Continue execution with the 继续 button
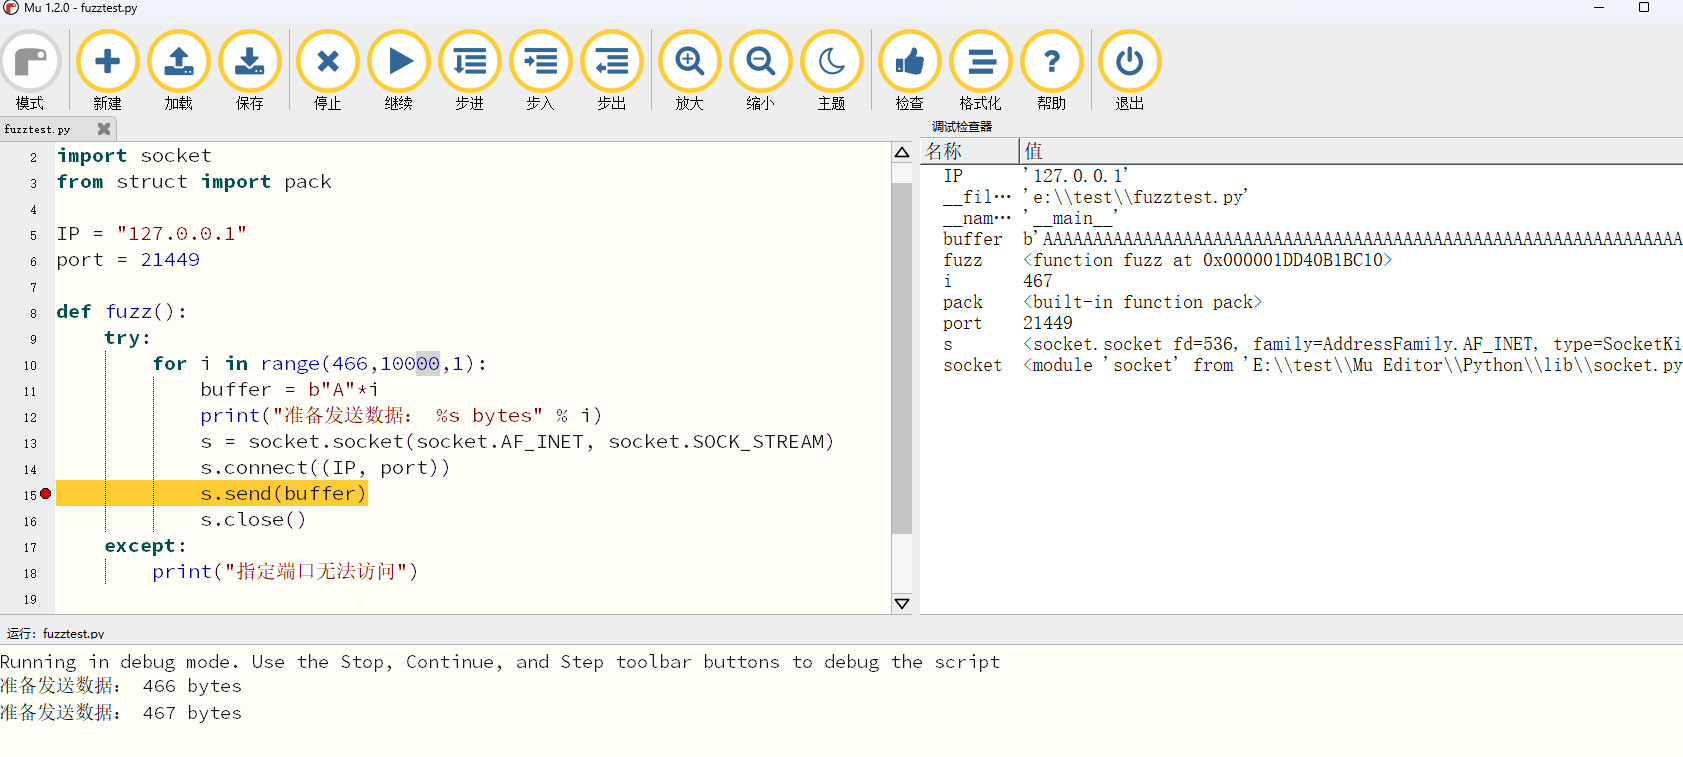The width and height of the screenshot is (1683, 757). coord(398,62)
